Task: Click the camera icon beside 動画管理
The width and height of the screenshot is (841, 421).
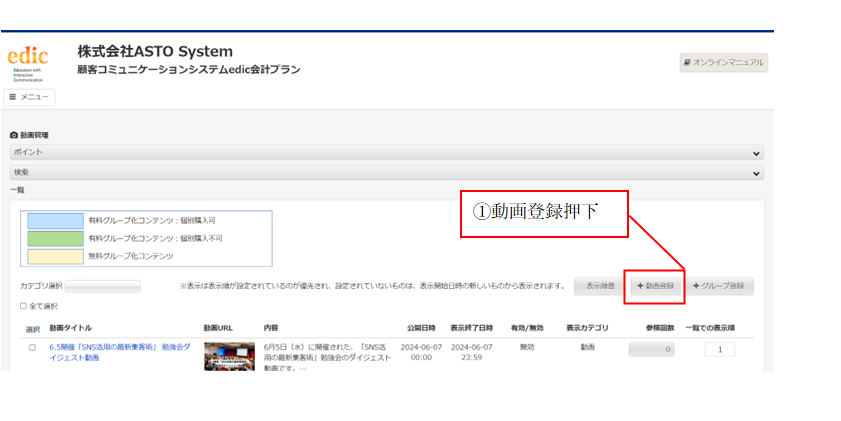Action: [14, 135]
